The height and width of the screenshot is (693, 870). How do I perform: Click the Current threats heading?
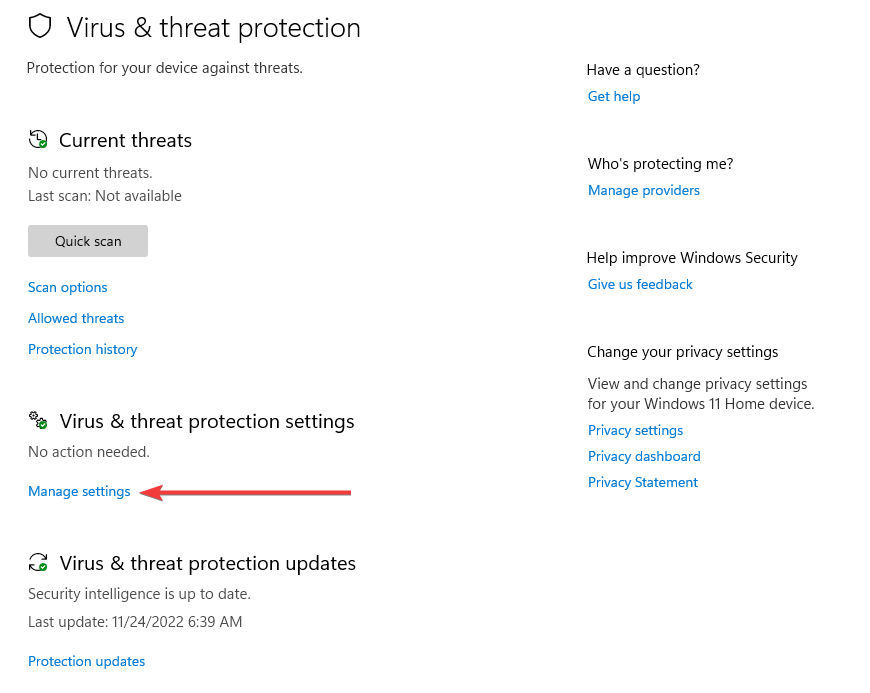125,140
